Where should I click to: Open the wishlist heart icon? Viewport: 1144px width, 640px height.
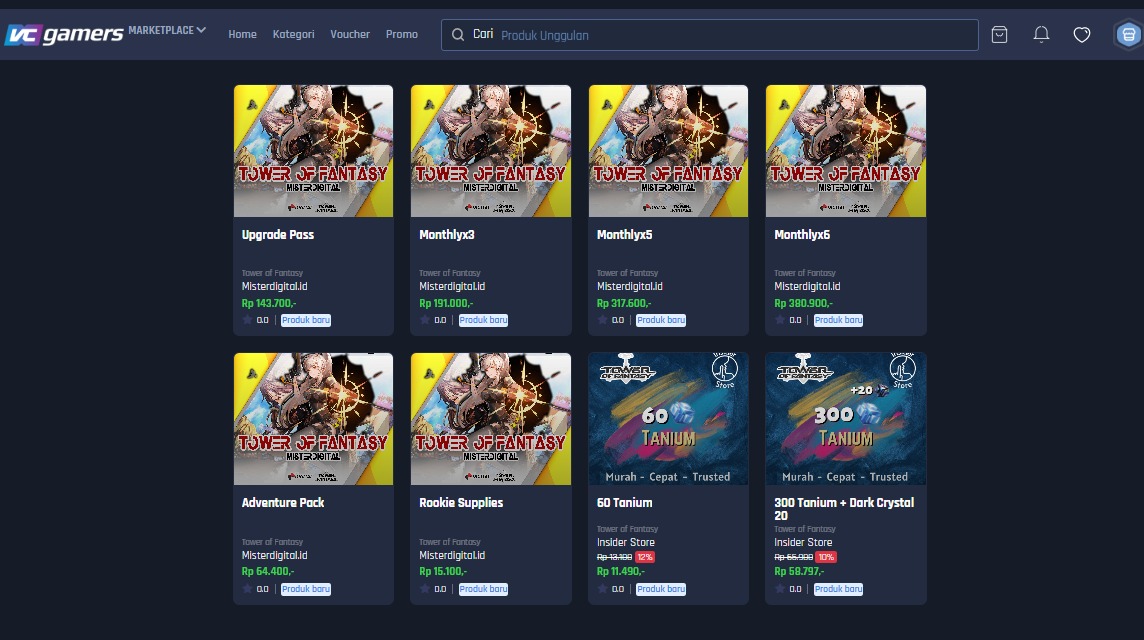[1082, 35]
